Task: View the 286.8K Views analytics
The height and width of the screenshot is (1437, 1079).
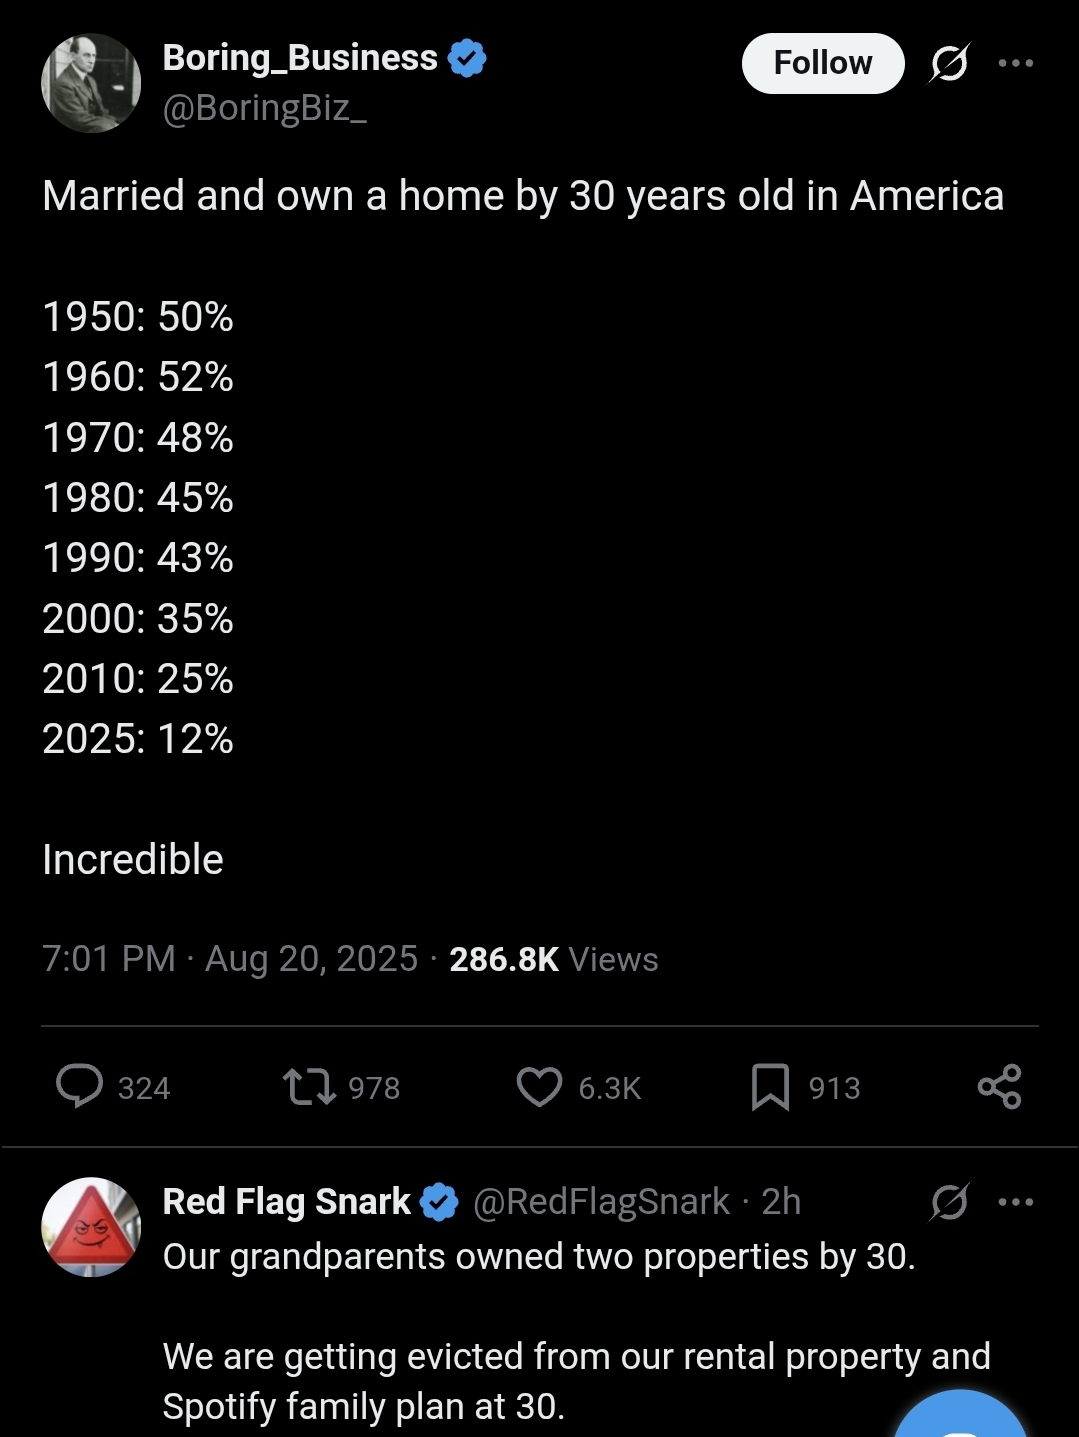Action: [x=554, y=959]
